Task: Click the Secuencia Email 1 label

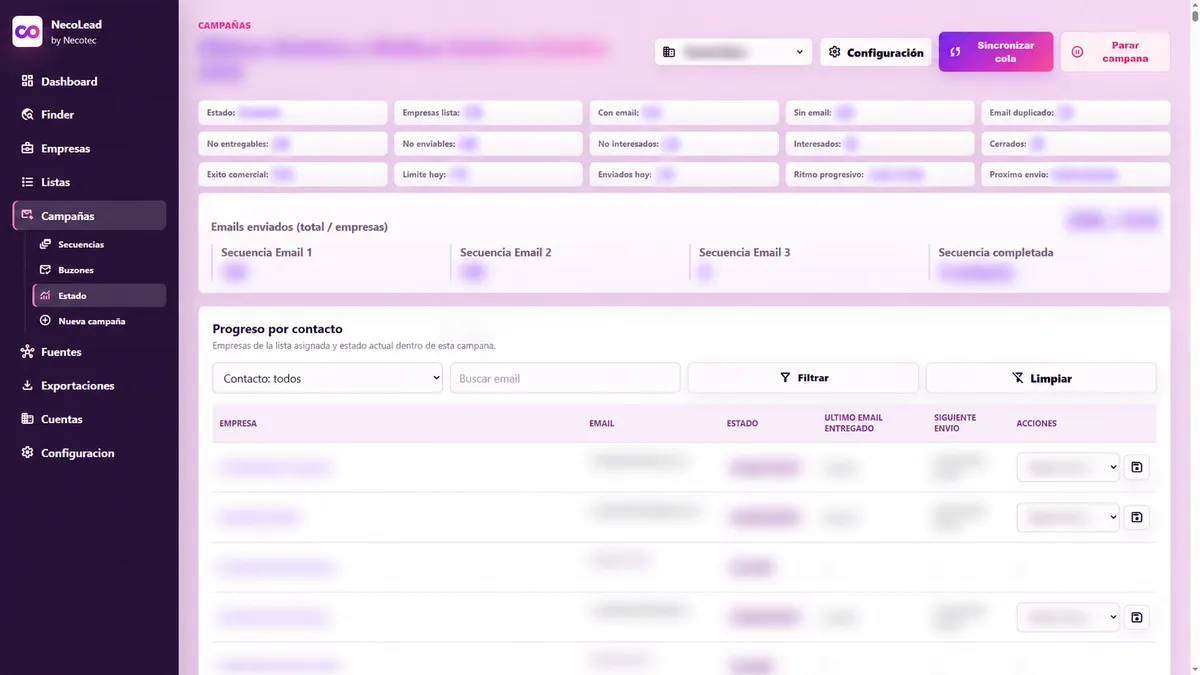Action: (x=267, y=252)
